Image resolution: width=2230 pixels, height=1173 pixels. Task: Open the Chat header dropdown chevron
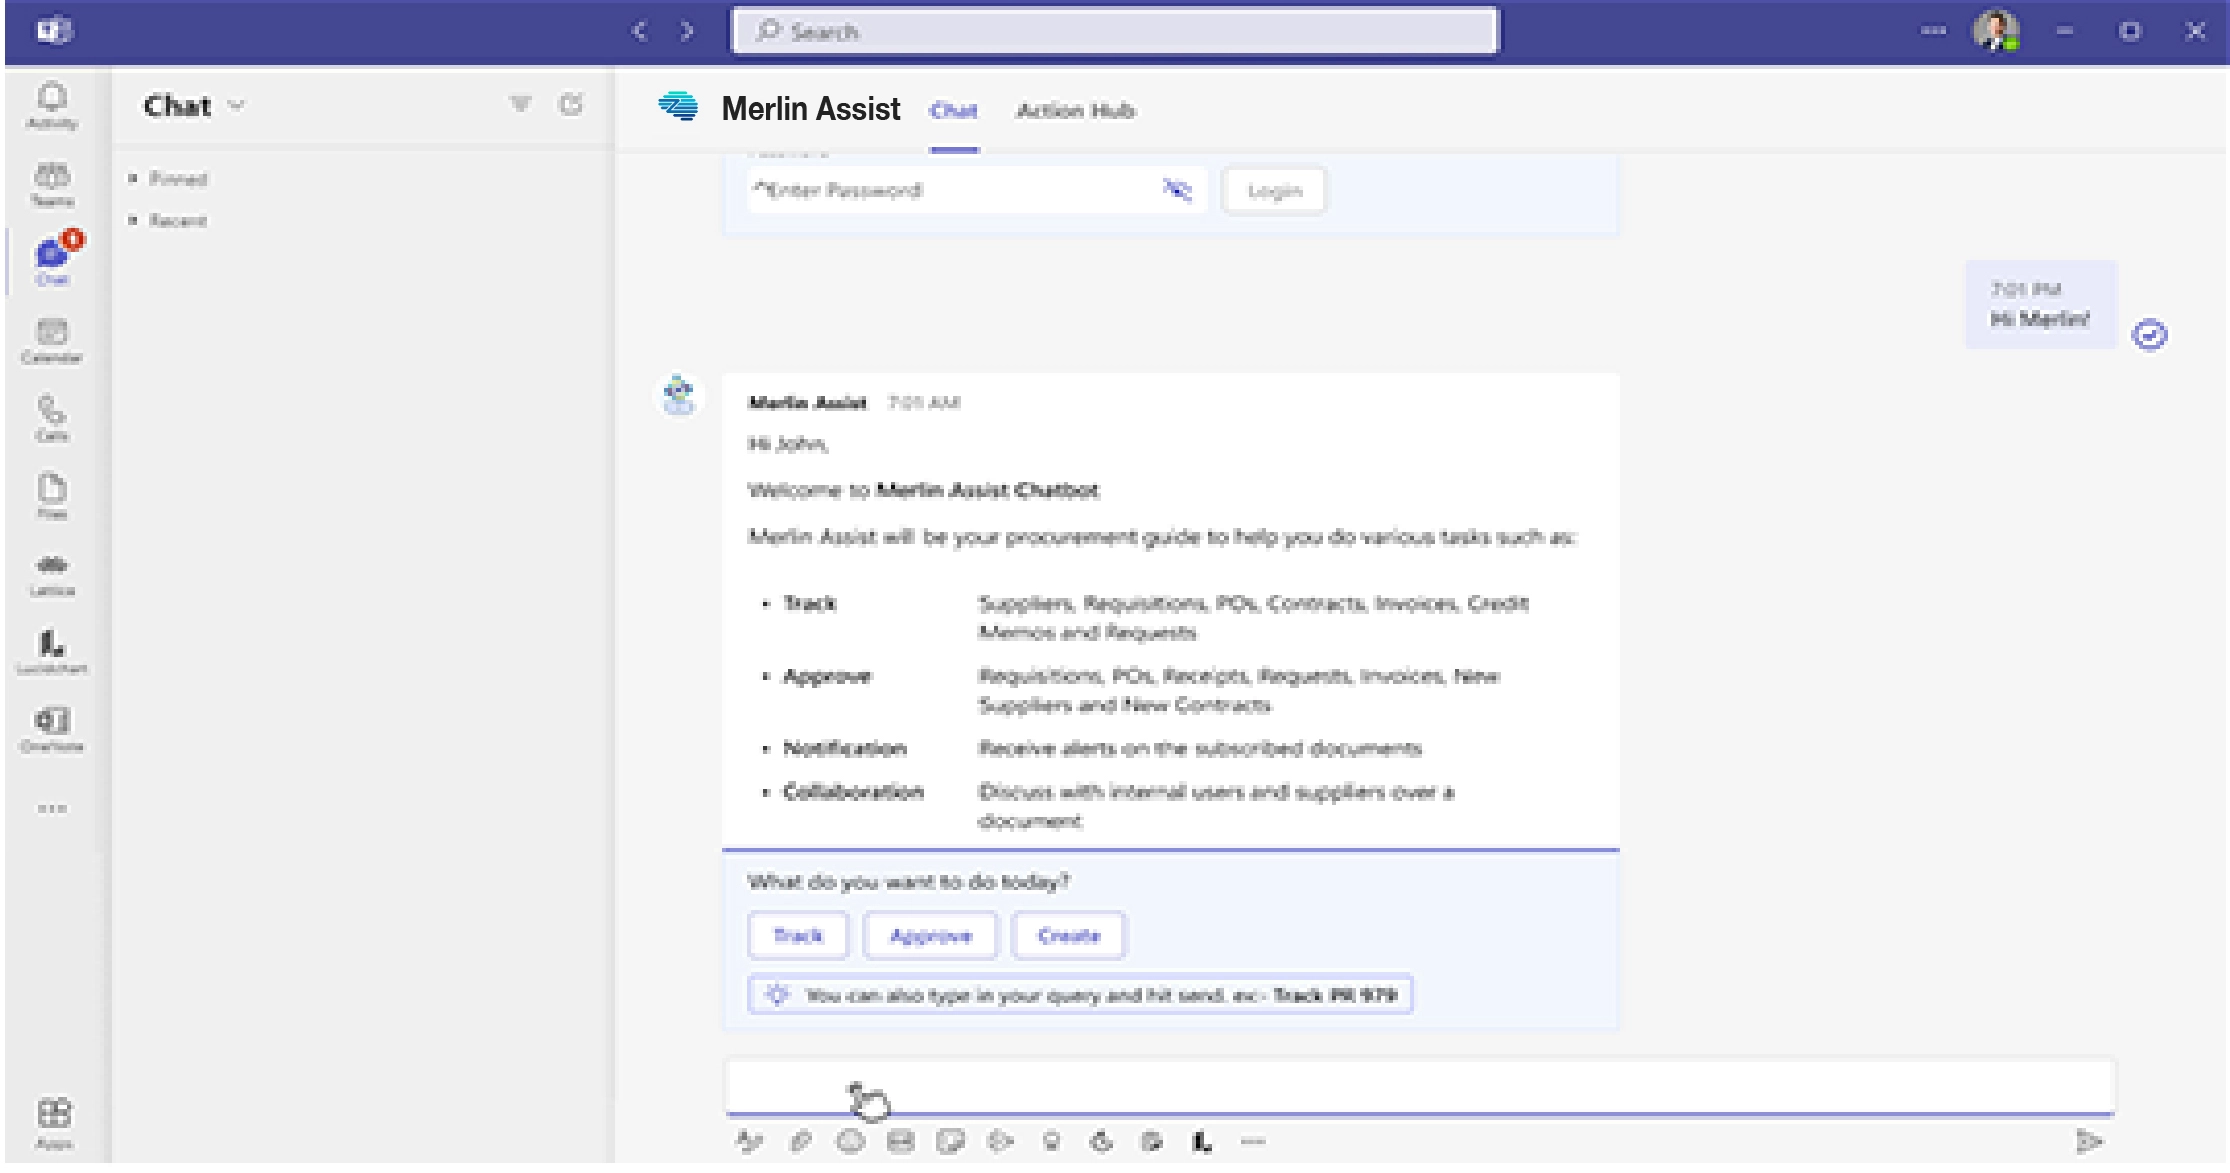[x=237, y=106]
